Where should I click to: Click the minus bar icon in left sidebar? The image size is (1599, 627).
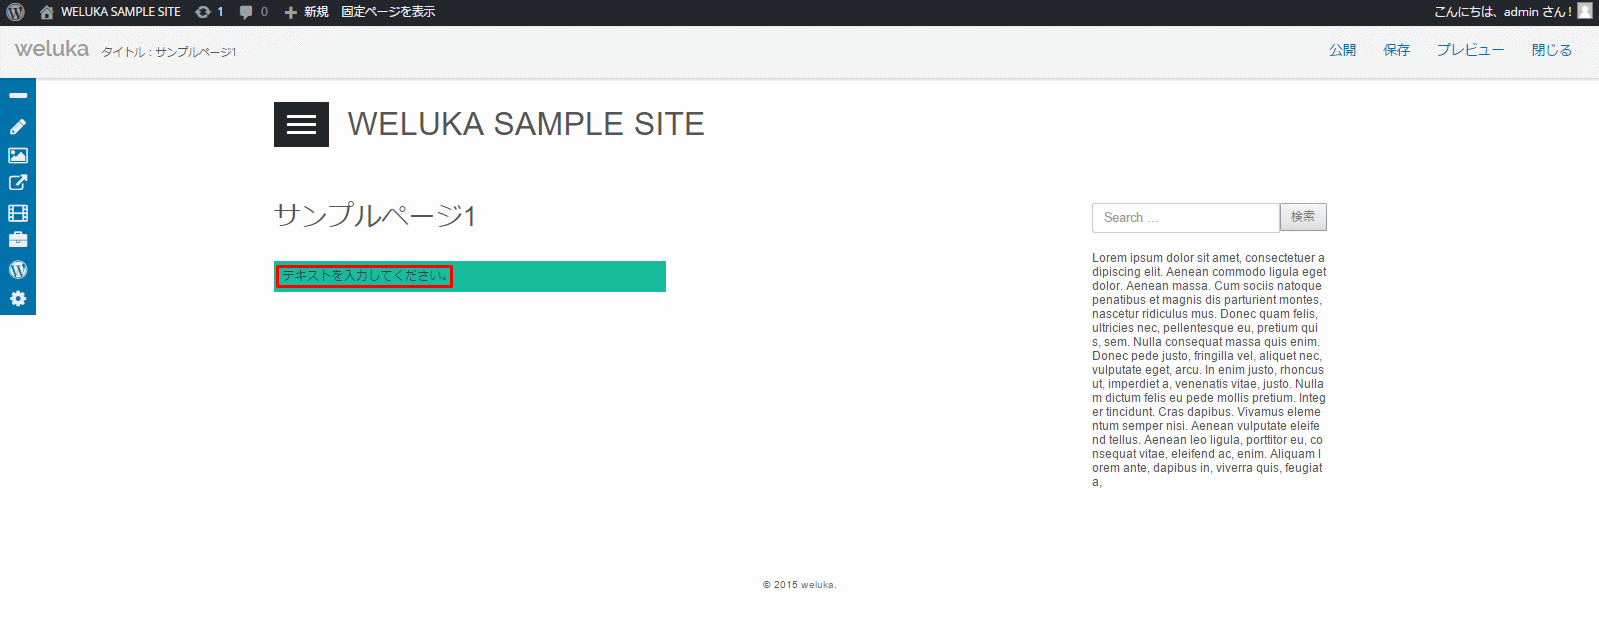tap(18, 96)
